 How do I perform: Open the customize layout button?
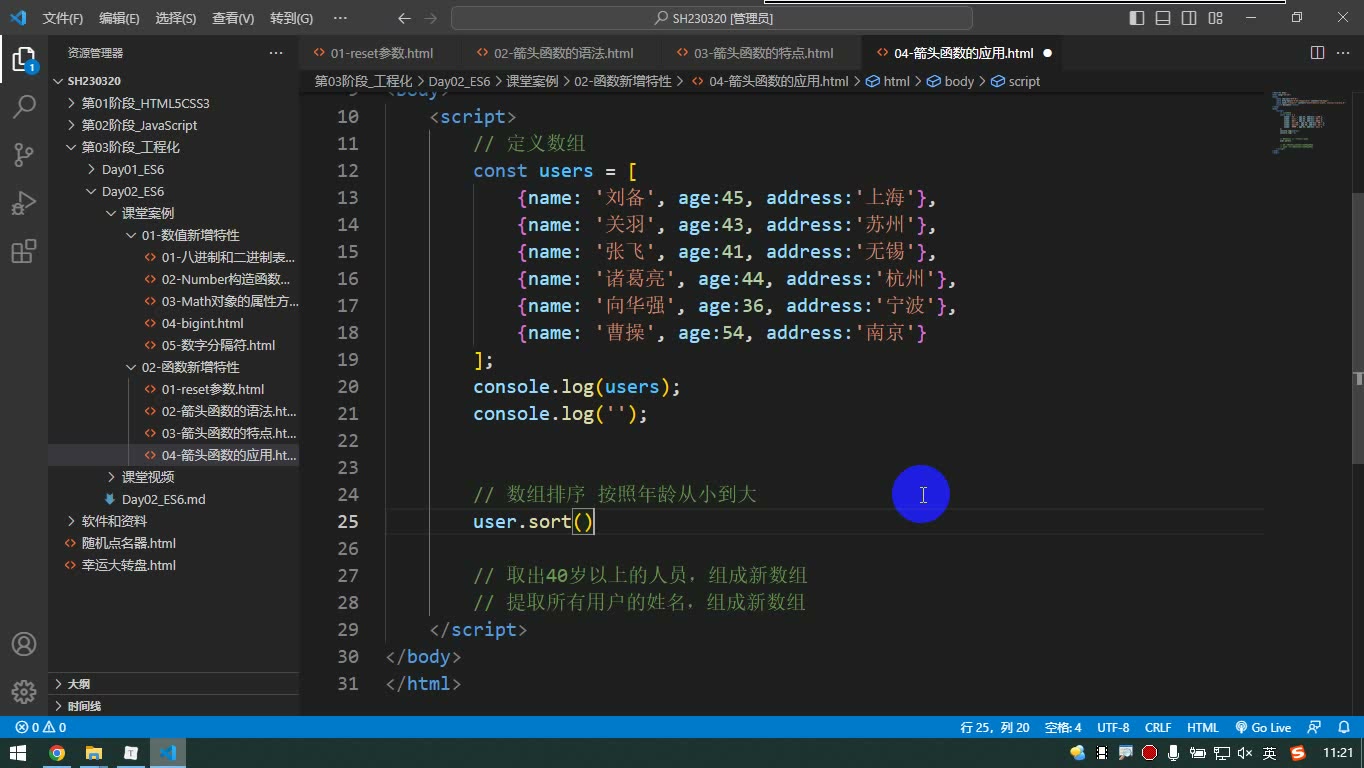(1215, 18)
